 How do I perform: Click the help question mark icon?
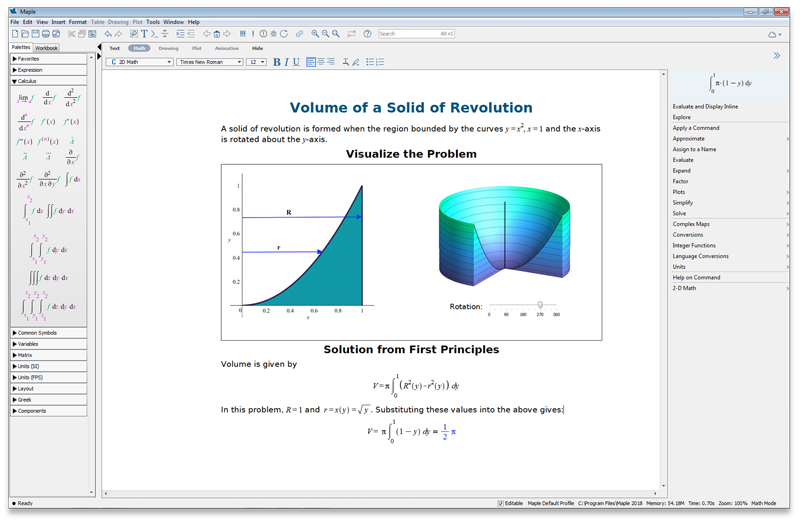[x=367, y=34]
